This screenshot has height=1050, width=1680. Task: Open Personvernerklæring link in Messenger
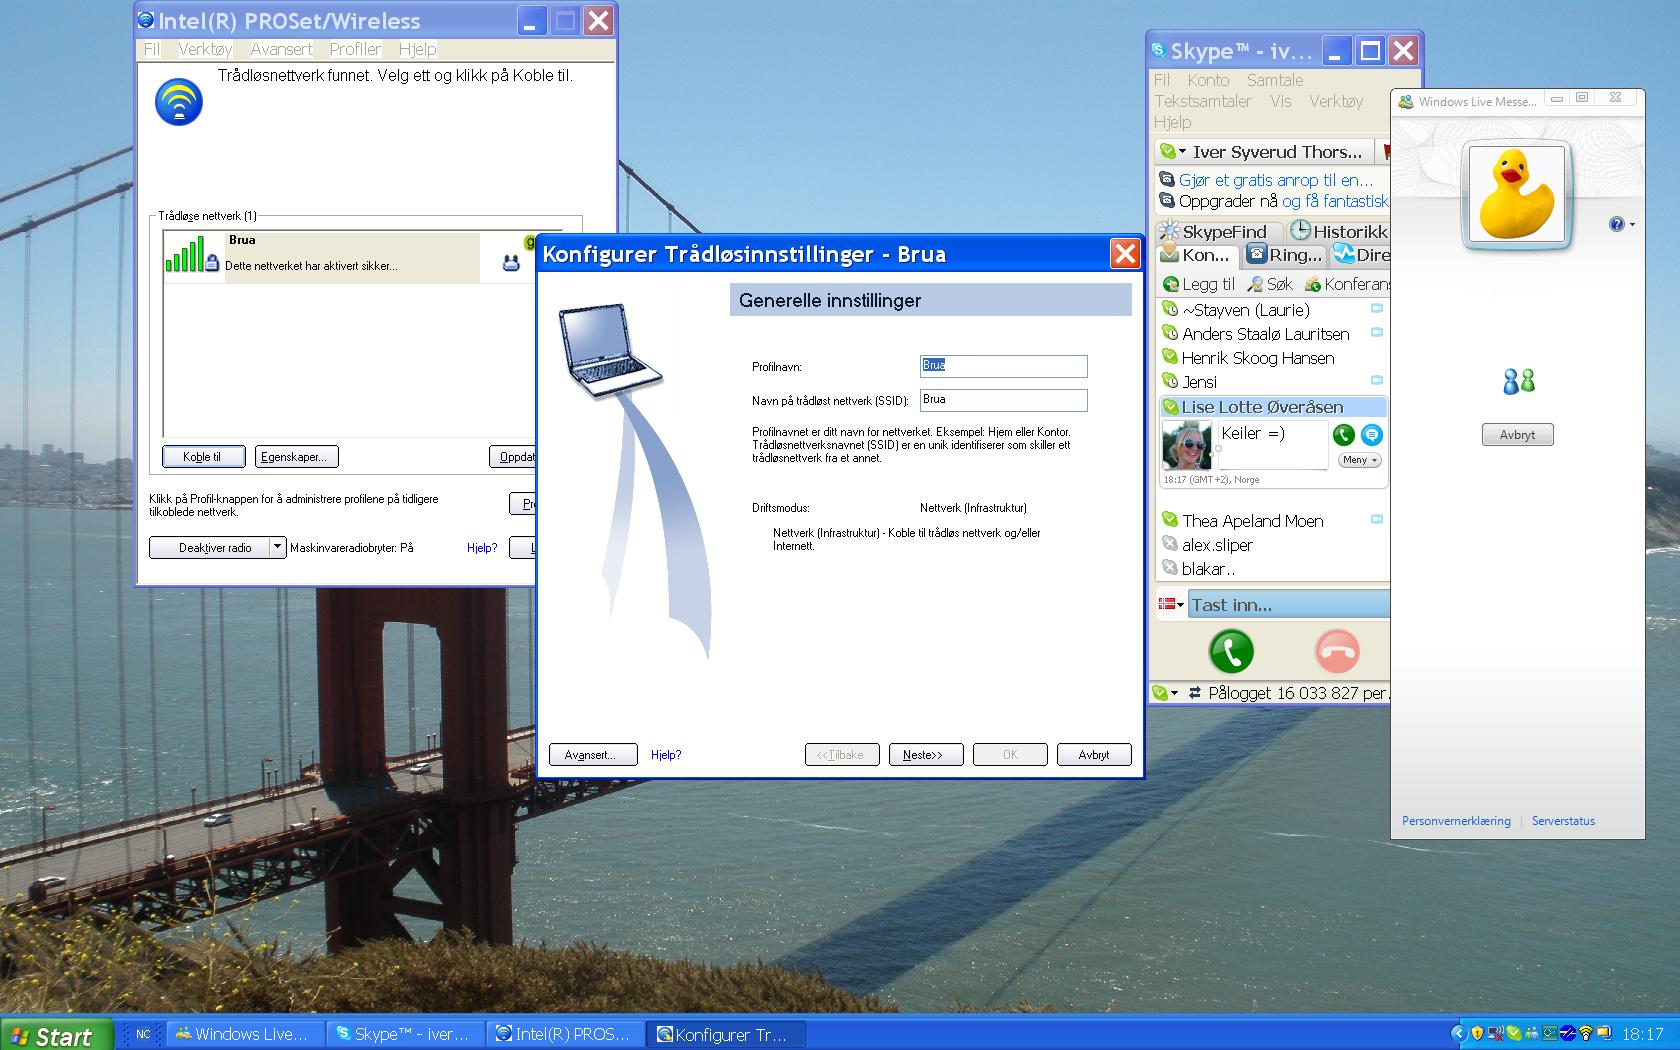pos(1456,821)
